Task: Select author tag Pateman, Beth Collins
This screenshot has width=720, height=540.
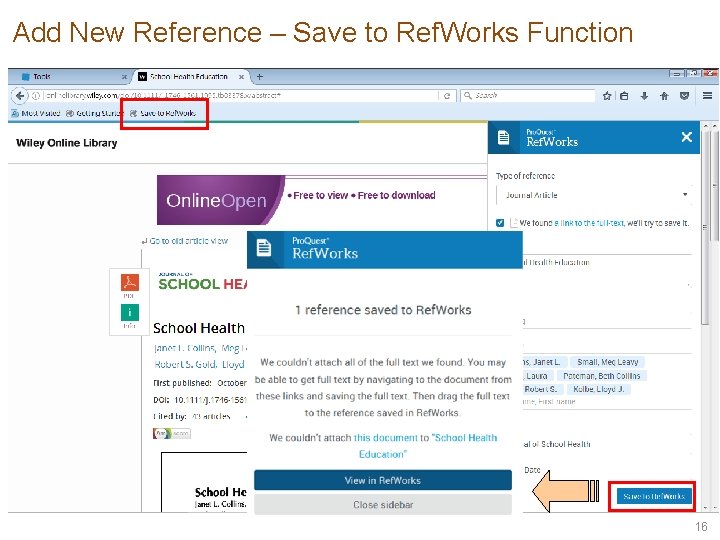Action: [602, 376]
